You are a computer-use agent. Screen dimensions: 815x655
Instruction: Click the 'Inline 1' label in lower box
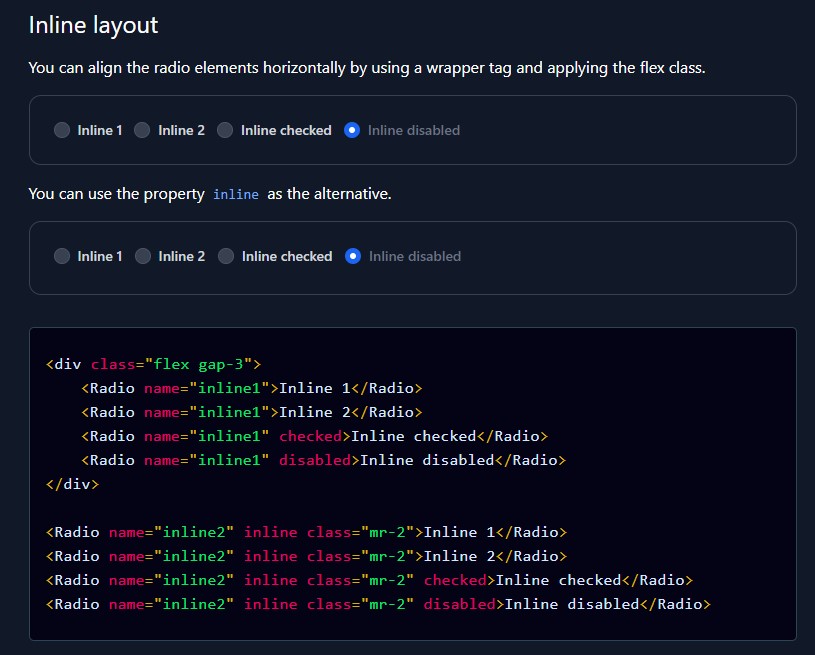100,257
